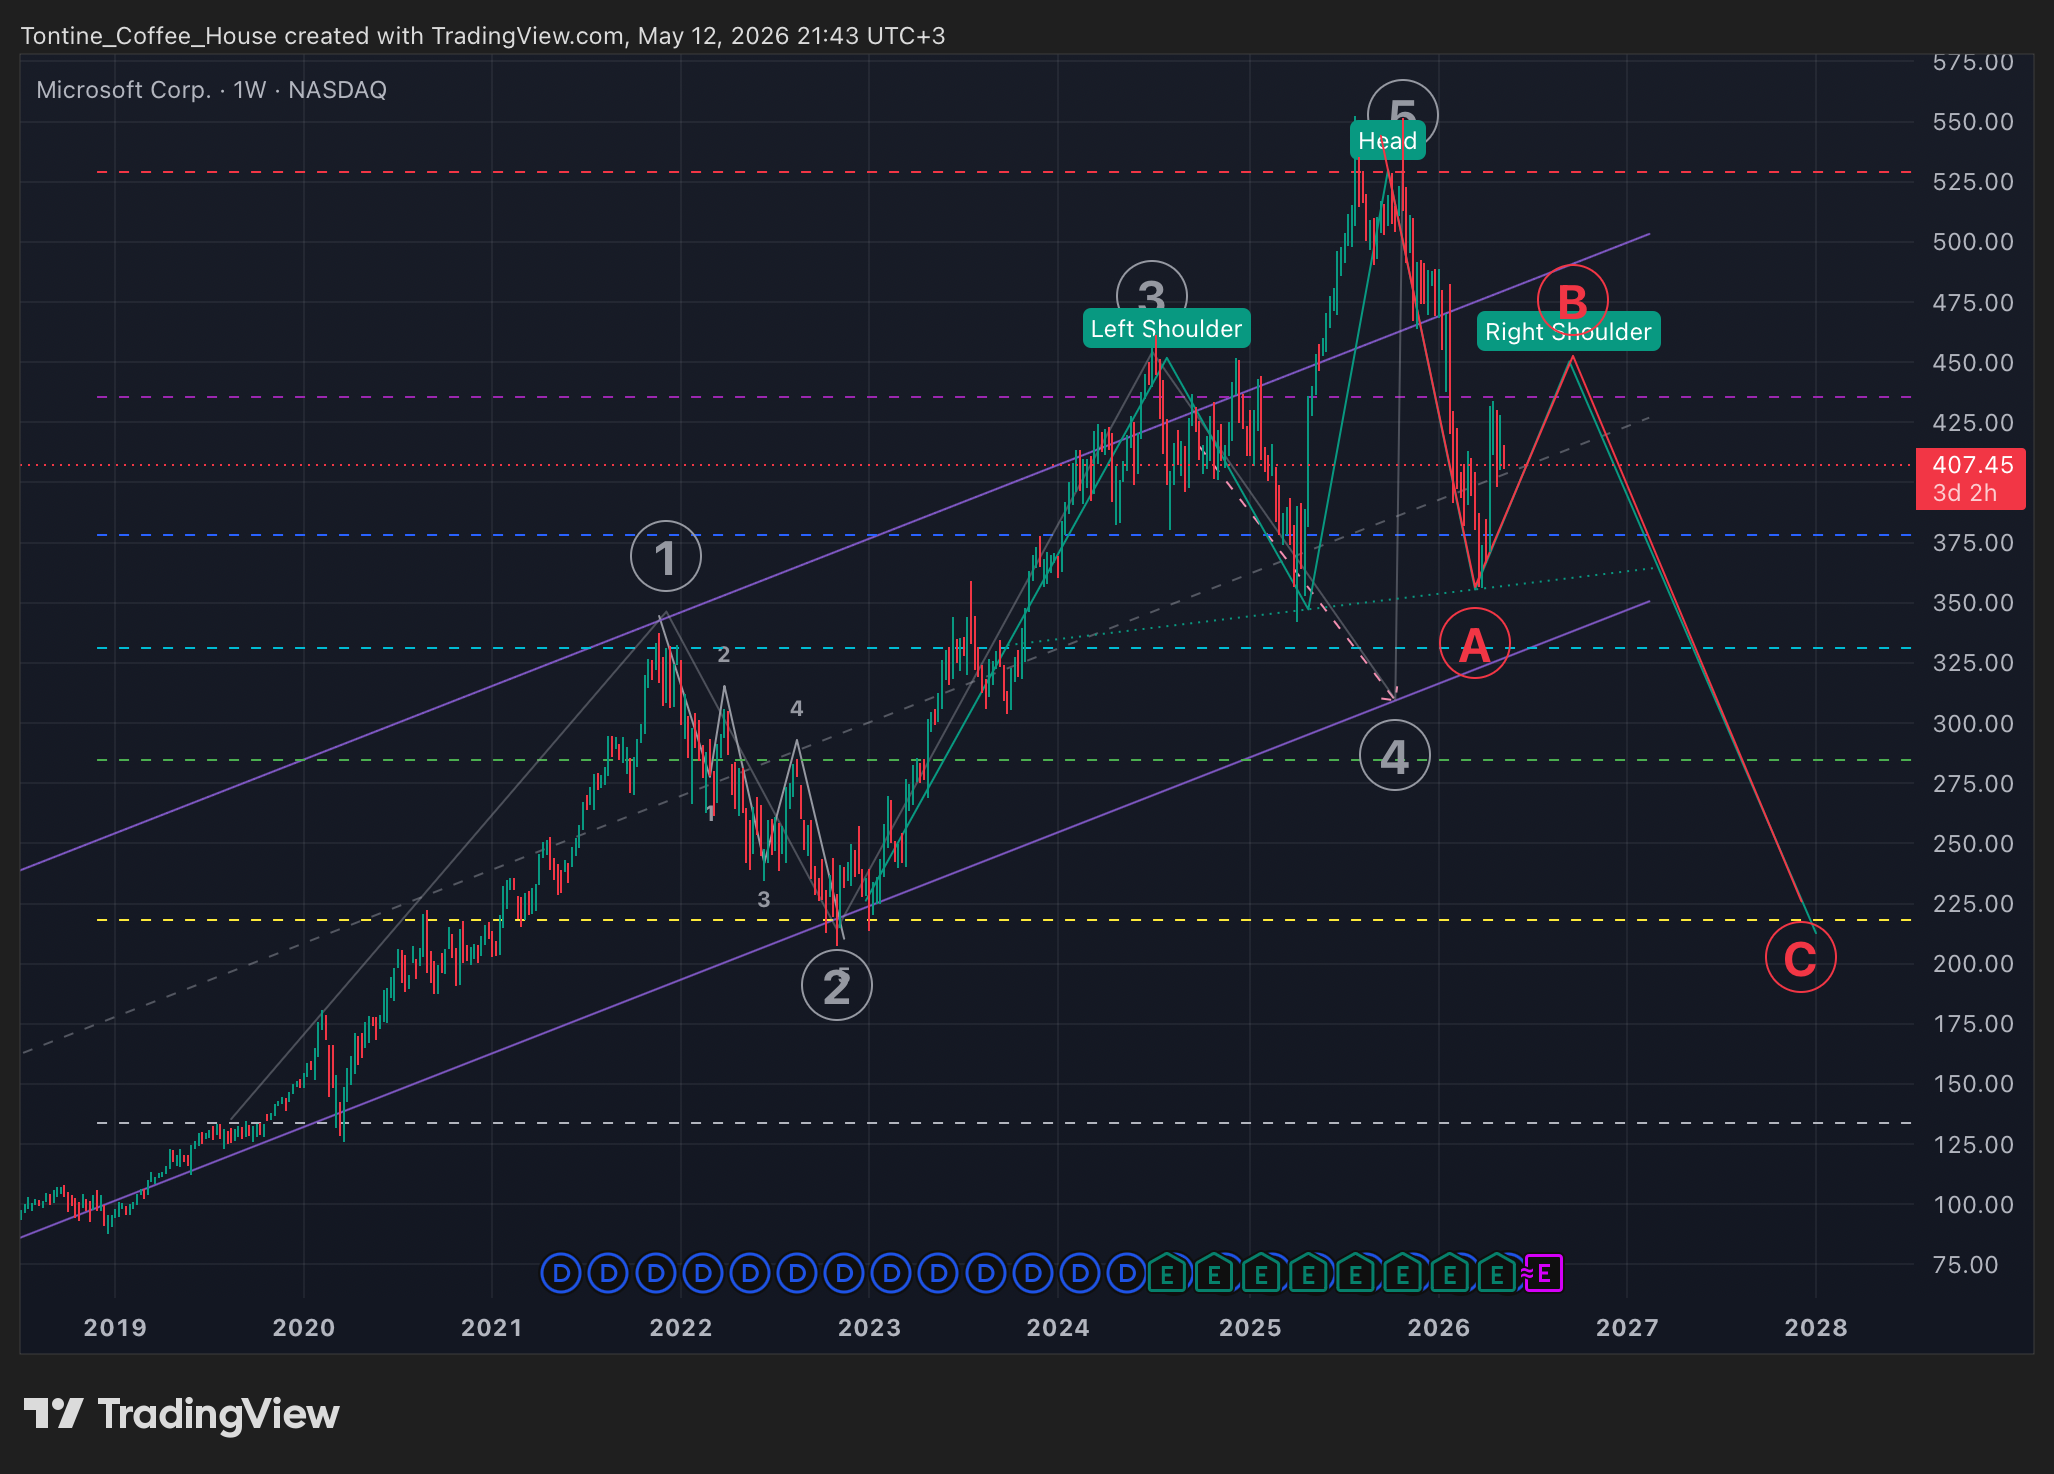
Task: Click the 200.00 price axis label
Action: pyautogui.click(x=1973, y=964)
